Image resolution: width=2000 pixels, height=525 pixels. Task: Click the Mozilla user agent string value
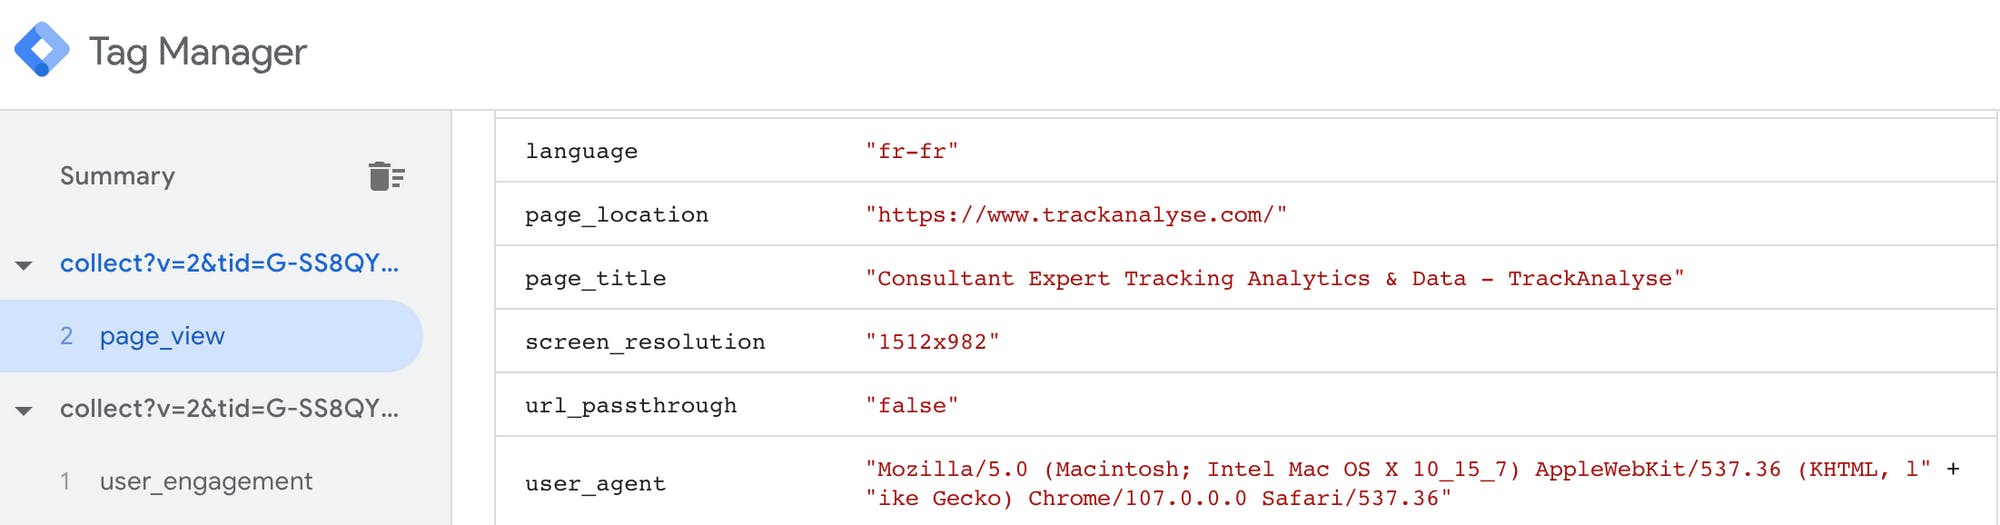pos(1412,483)
